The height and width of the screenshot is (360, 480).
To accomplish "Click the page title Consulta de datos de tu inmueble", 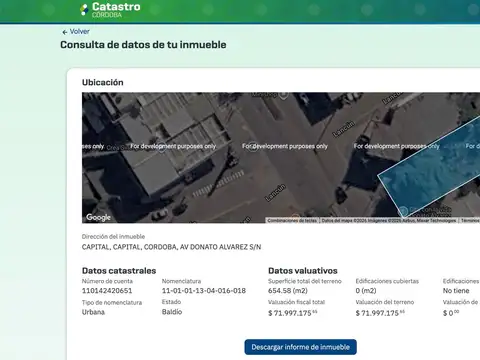I will (x=143, y=45).
